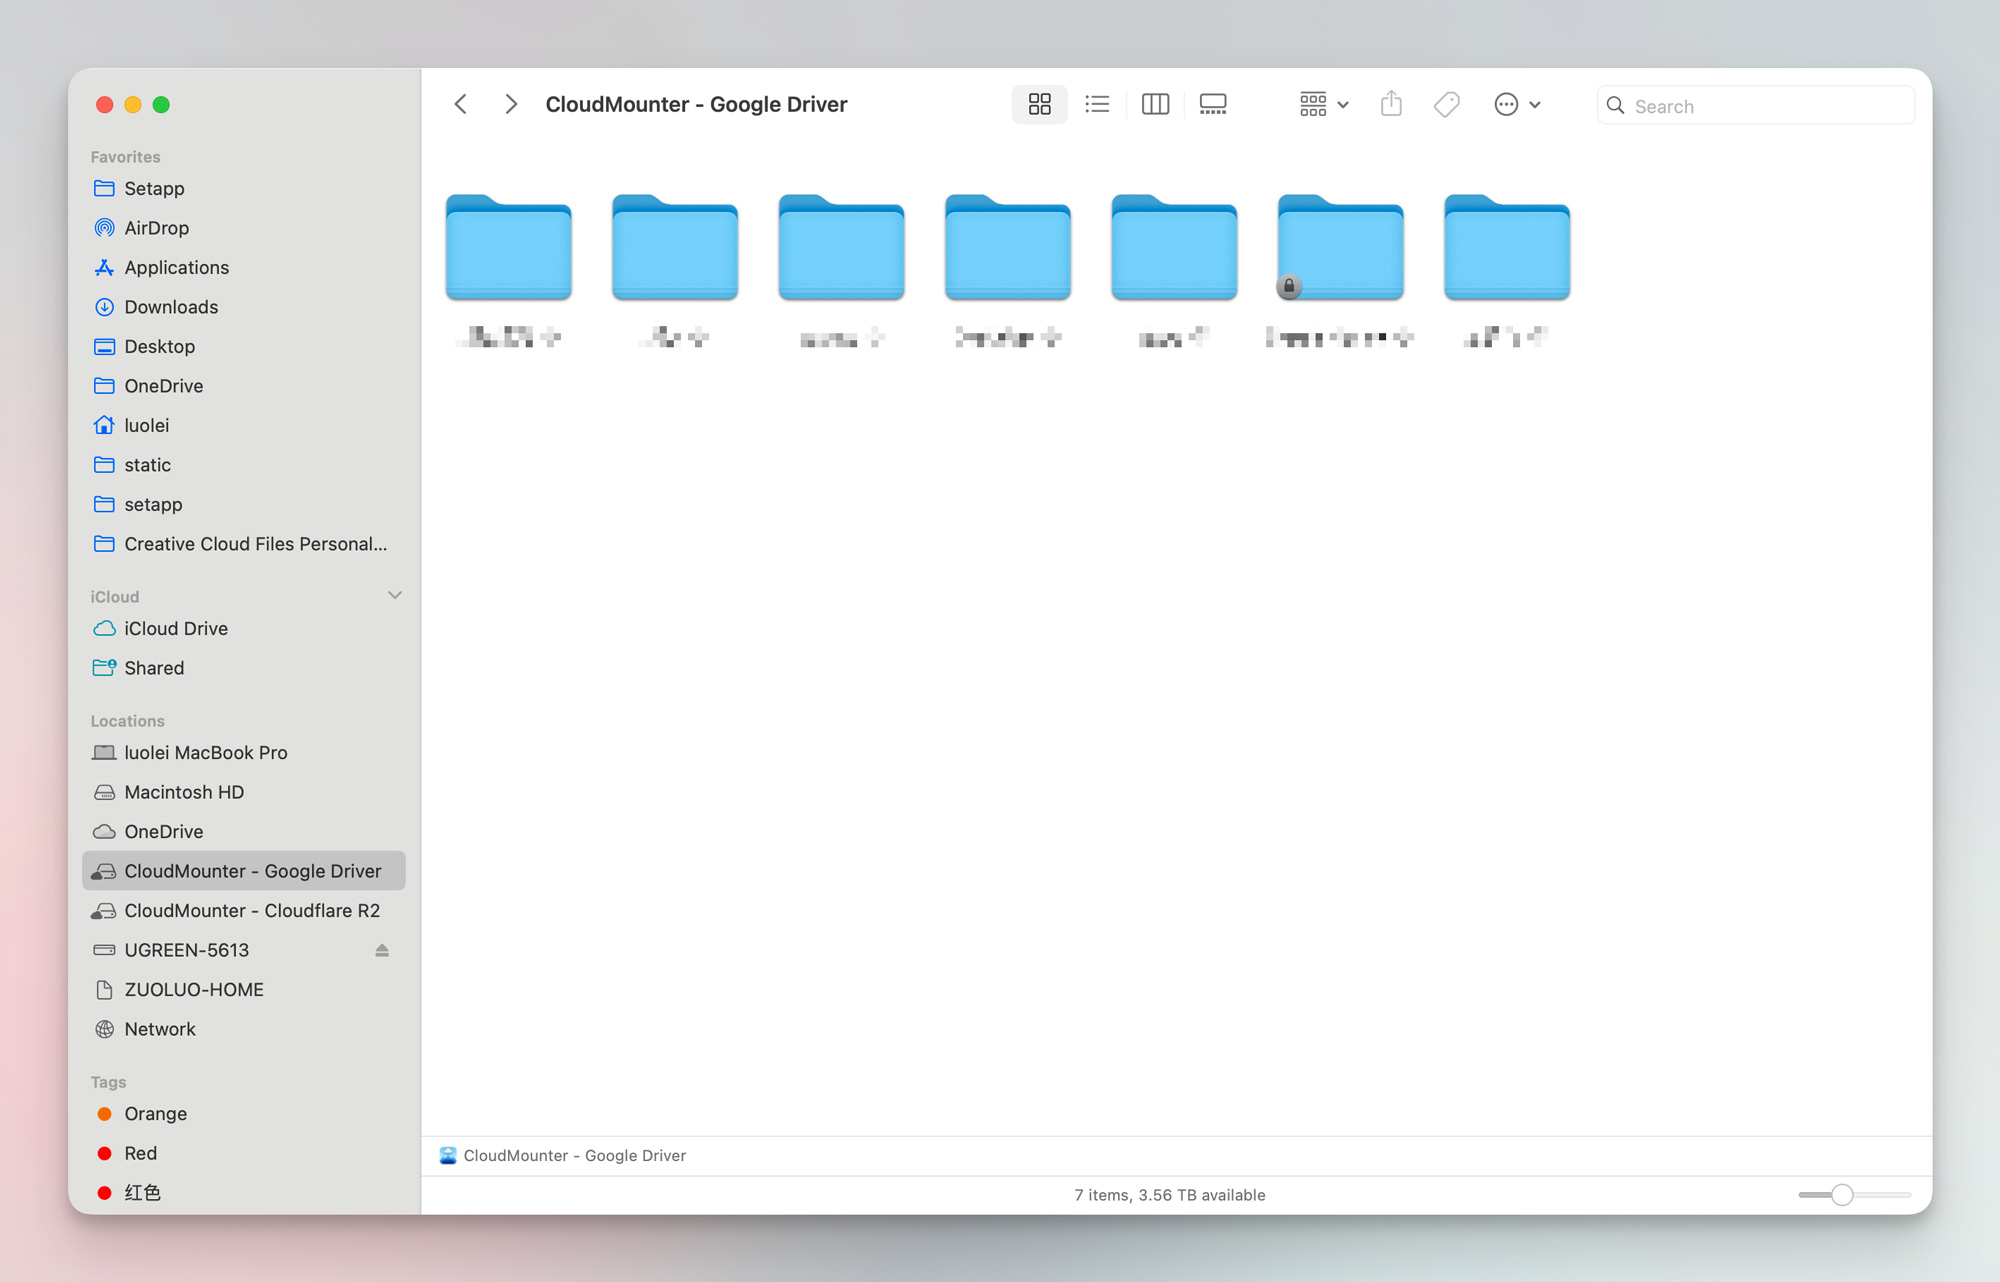Filter by the Orange tag

coord(244,1114)
